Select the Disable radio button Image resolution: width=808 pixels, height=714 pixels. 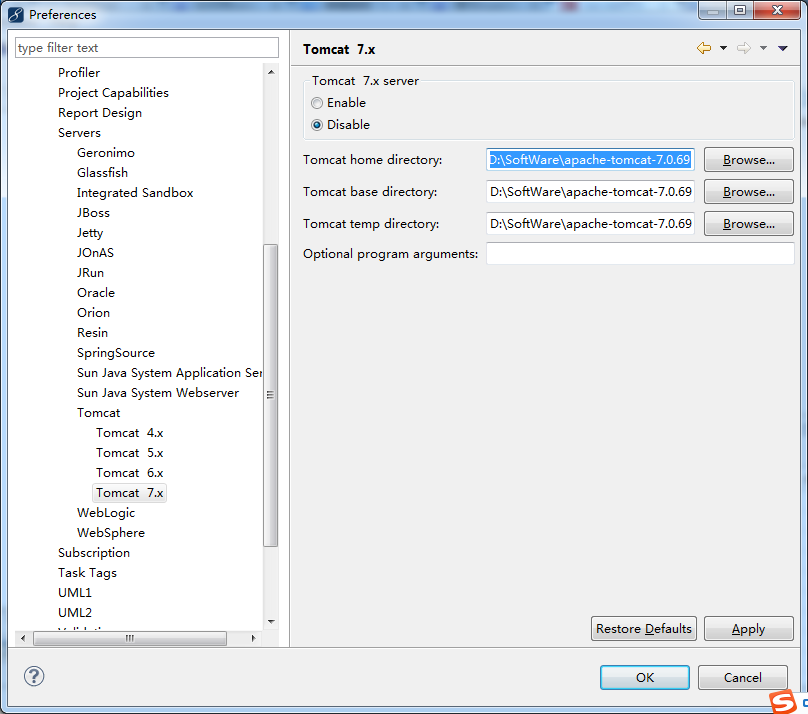tap(317, 125)
